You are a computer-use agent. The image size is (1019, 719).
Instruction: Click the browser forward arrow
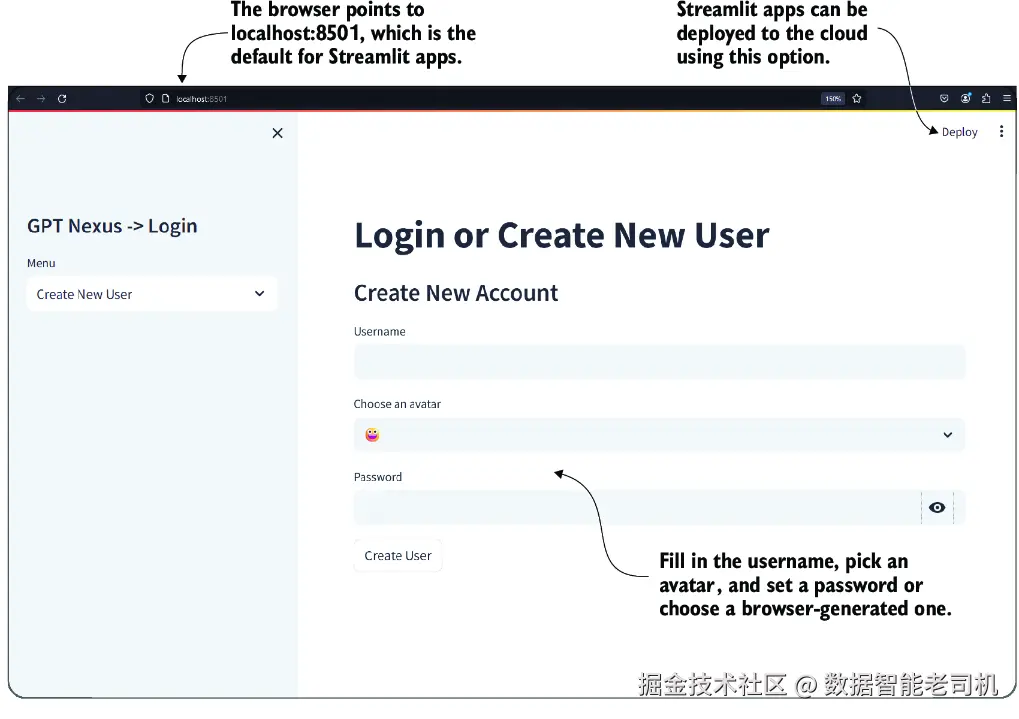(41, 99)
